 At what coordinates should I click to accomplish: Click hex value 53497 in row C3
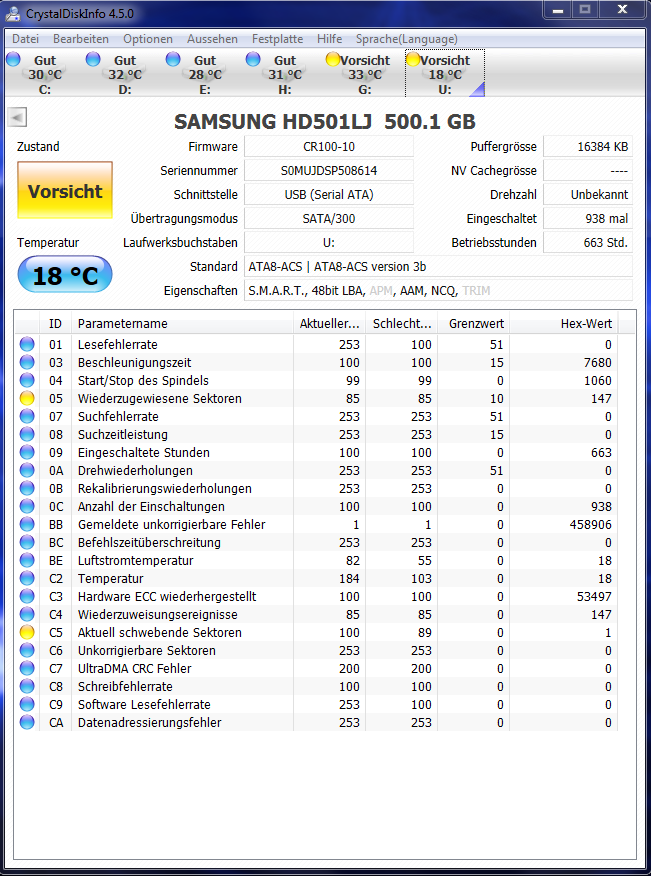[x=594, y=597]
